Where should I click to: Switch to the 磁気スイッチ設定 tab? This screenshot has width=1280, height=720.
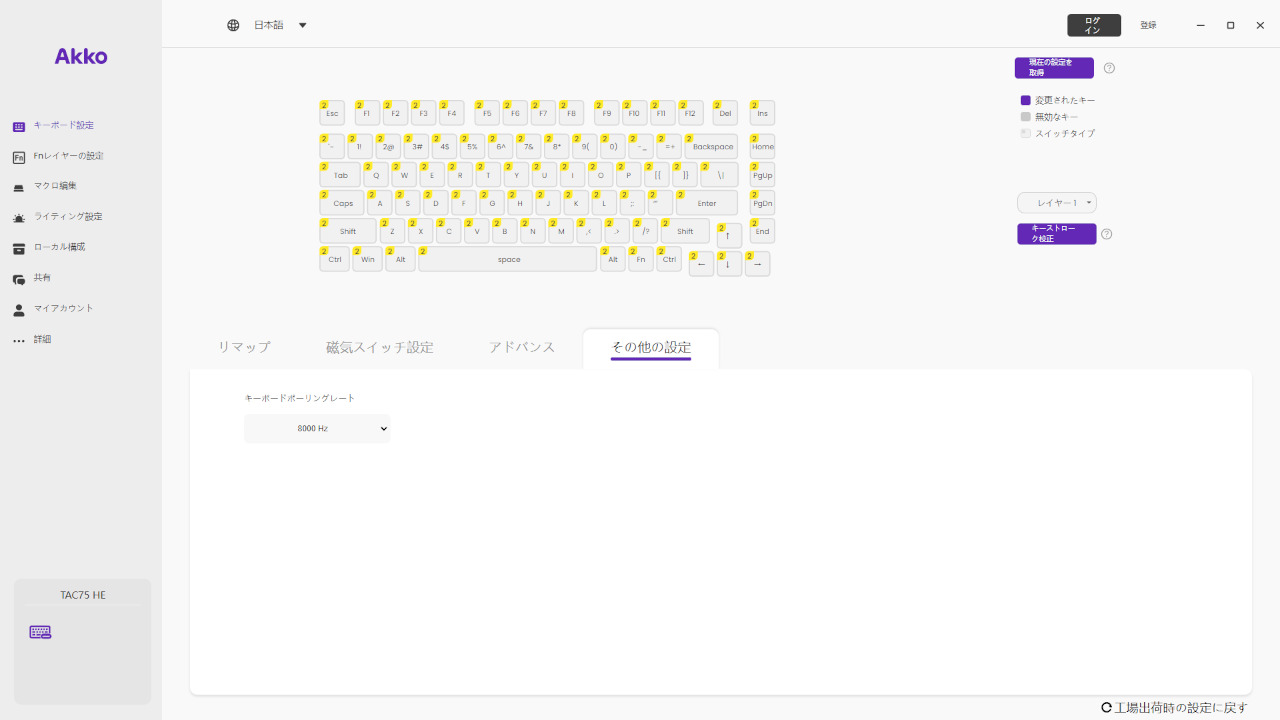pos(379,347)
